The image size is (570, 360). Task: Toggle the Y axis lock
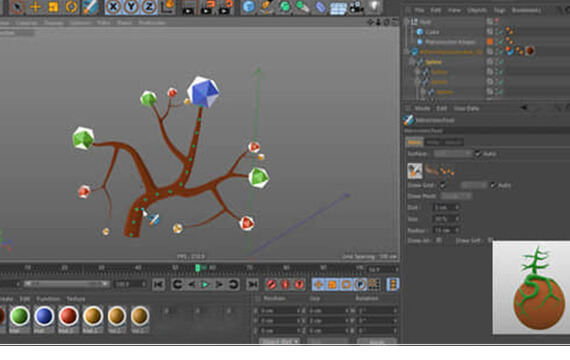tap(131, 7)
